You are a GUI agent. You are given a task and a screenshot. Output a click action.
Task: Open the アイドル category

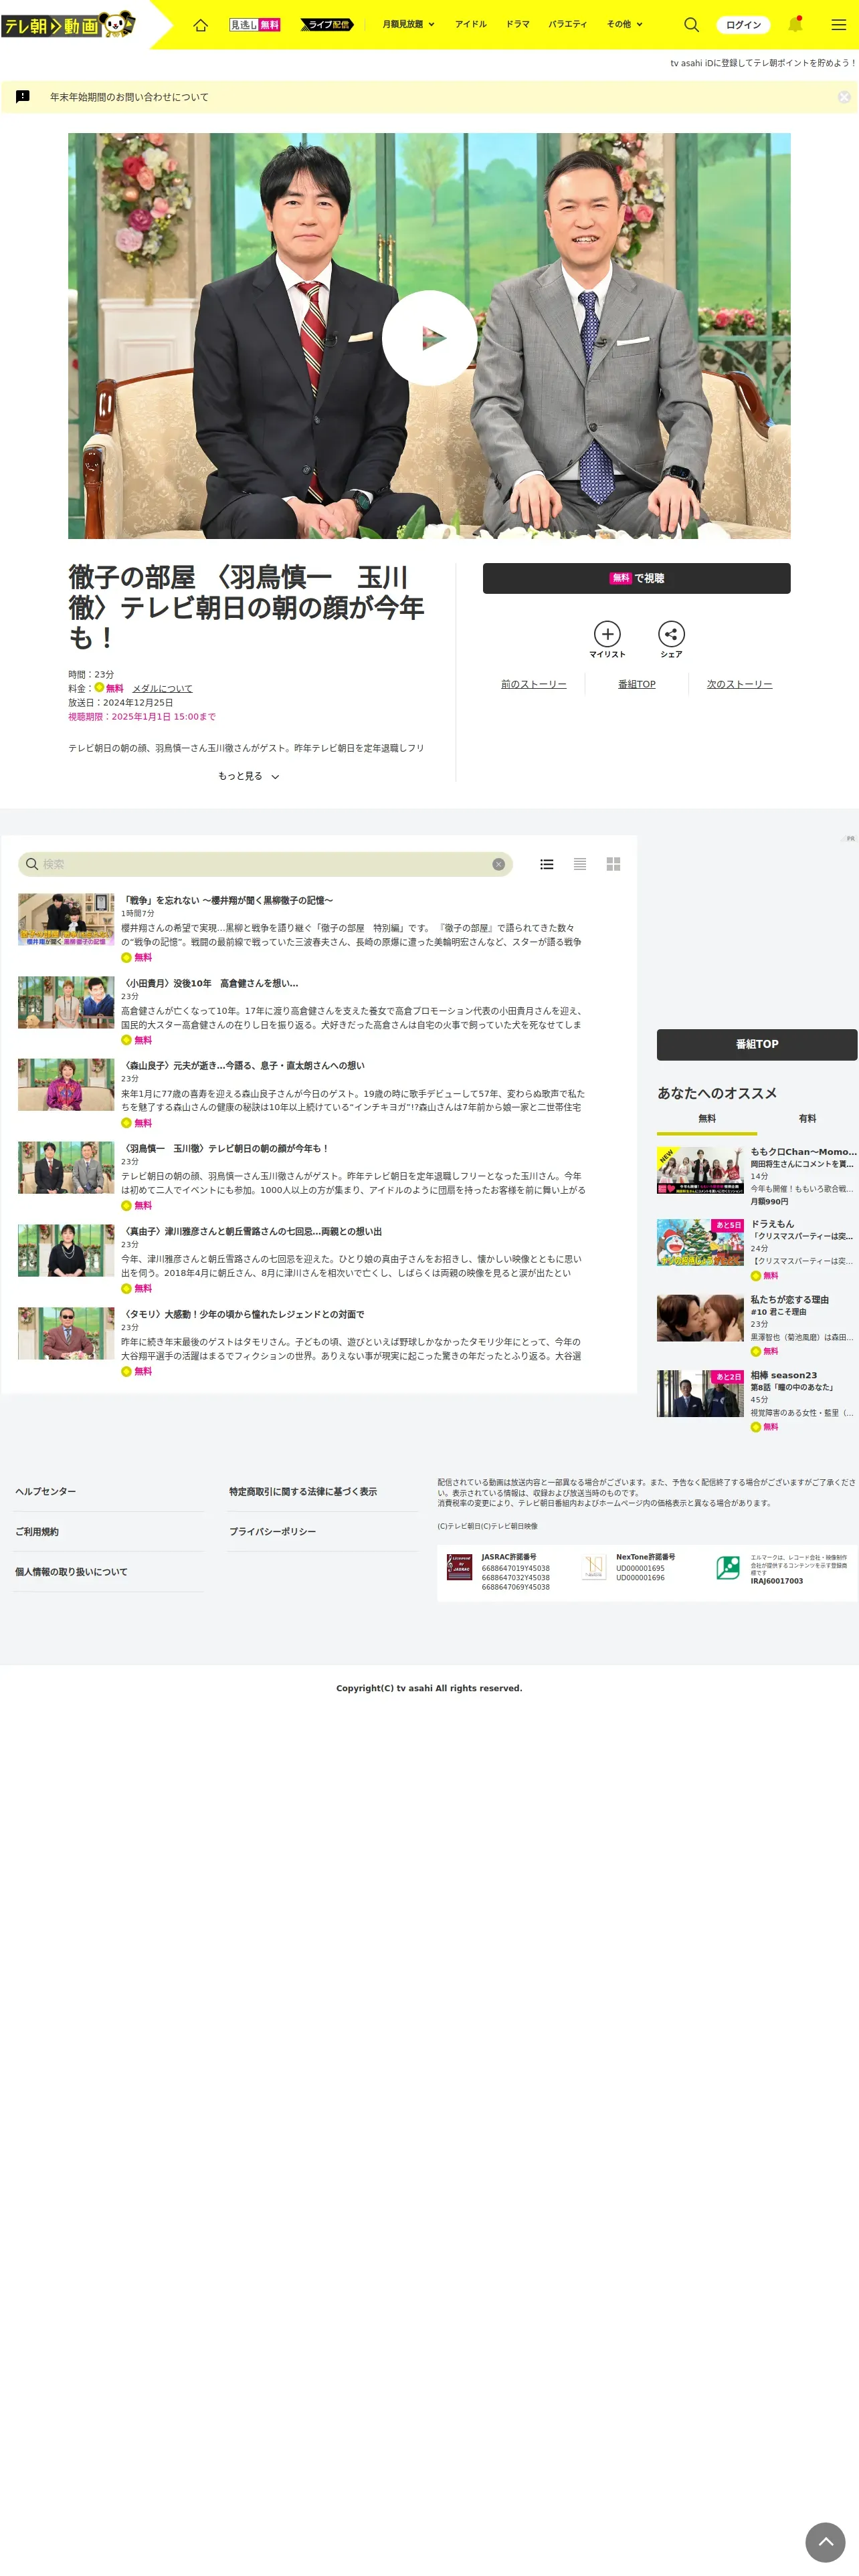[470, 24]
